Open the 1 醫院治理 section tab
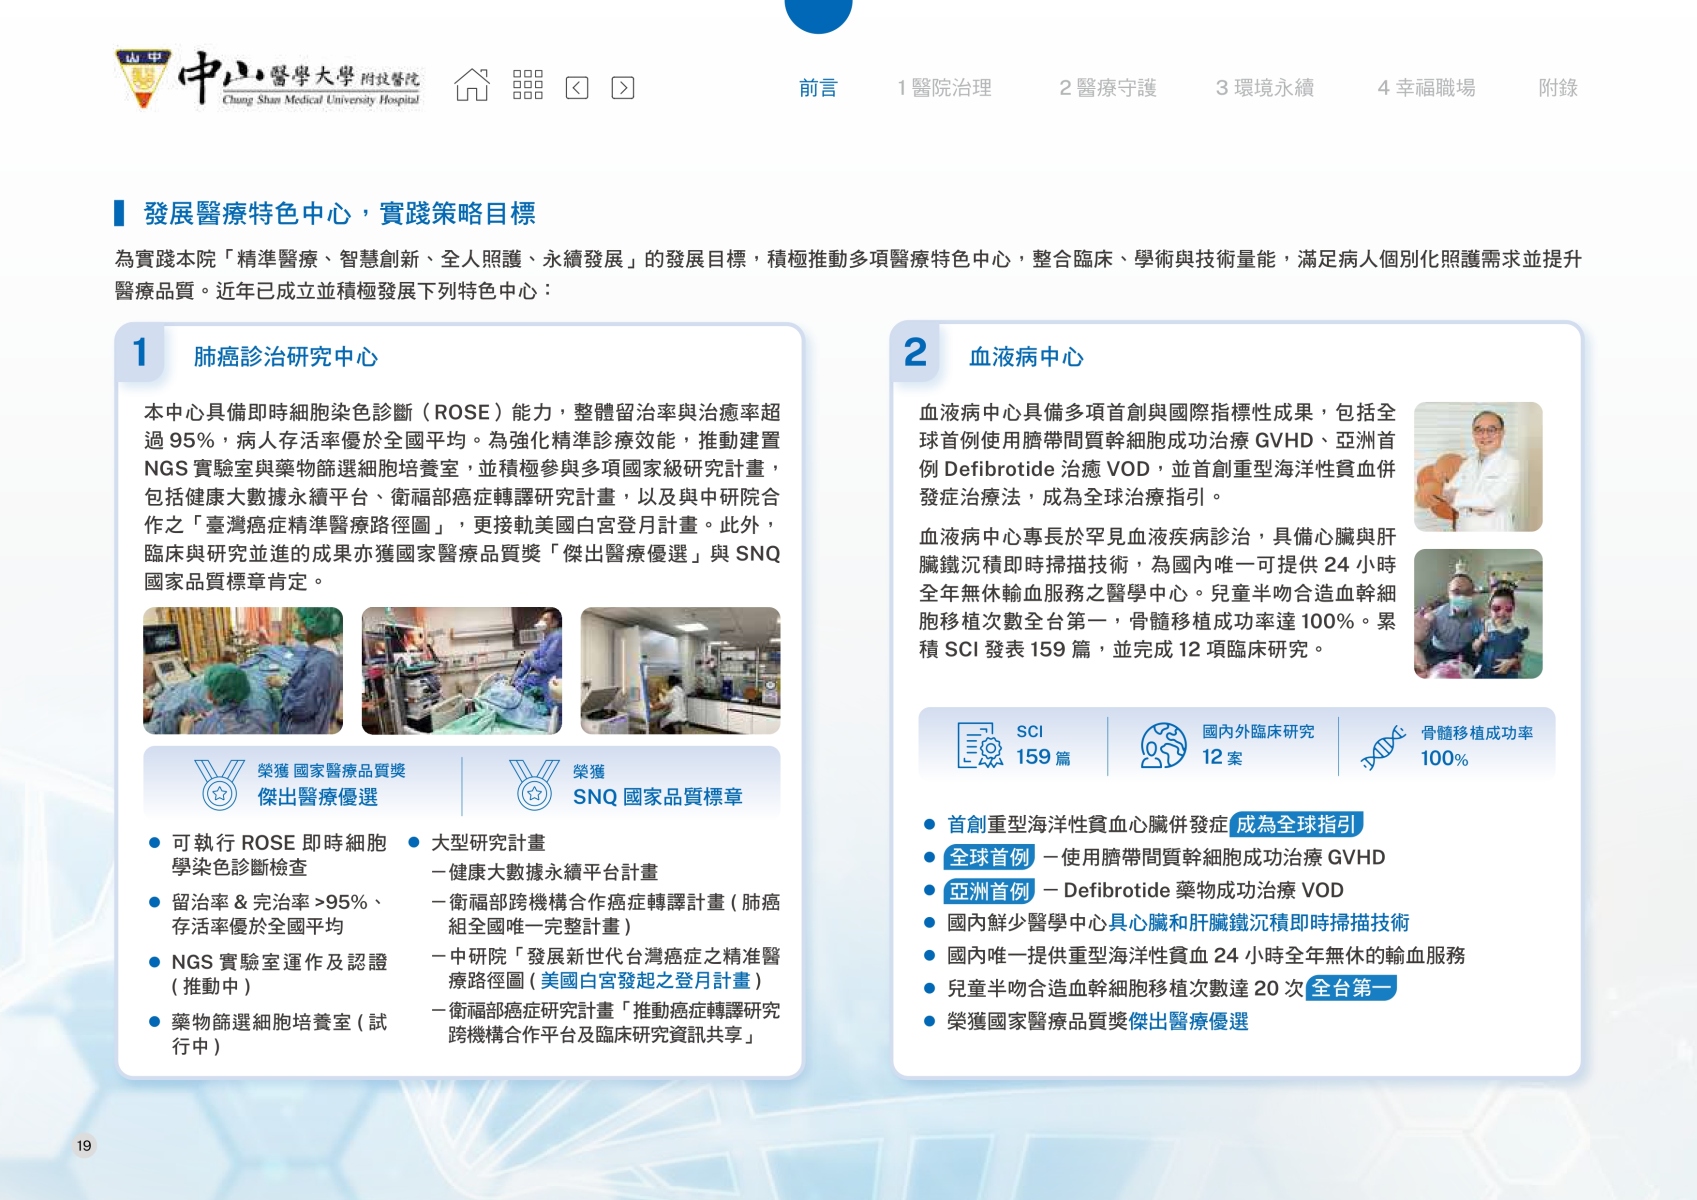Image resolution: width=1697 pixels, height=1200 pixels. click(944, 88)
